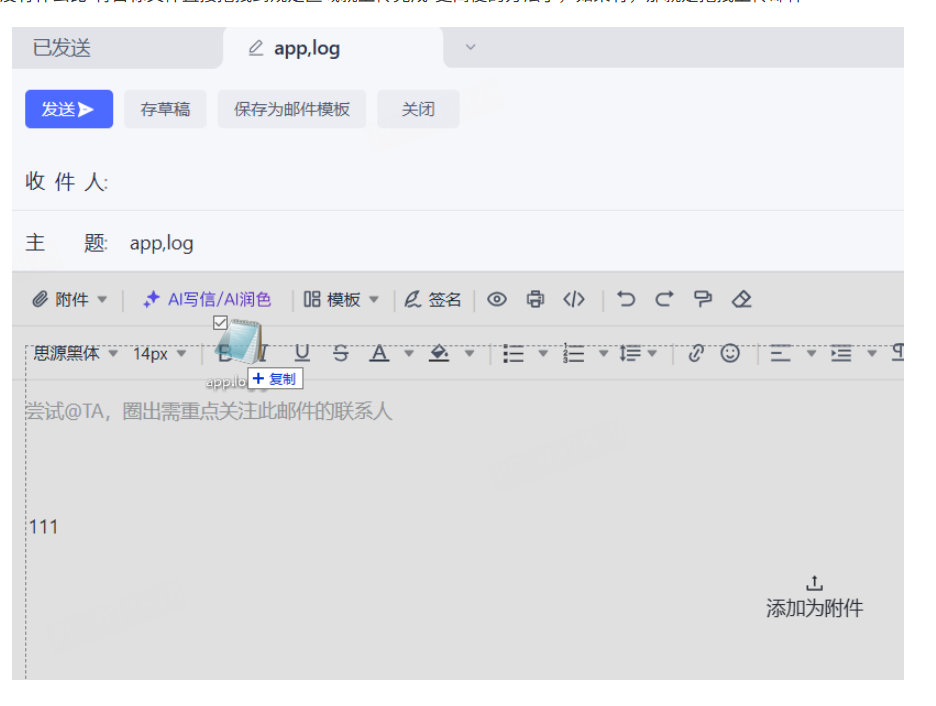This screenshot has width=936, height=706.
Task: Click the 模板 template button
Action: point(332,299)
